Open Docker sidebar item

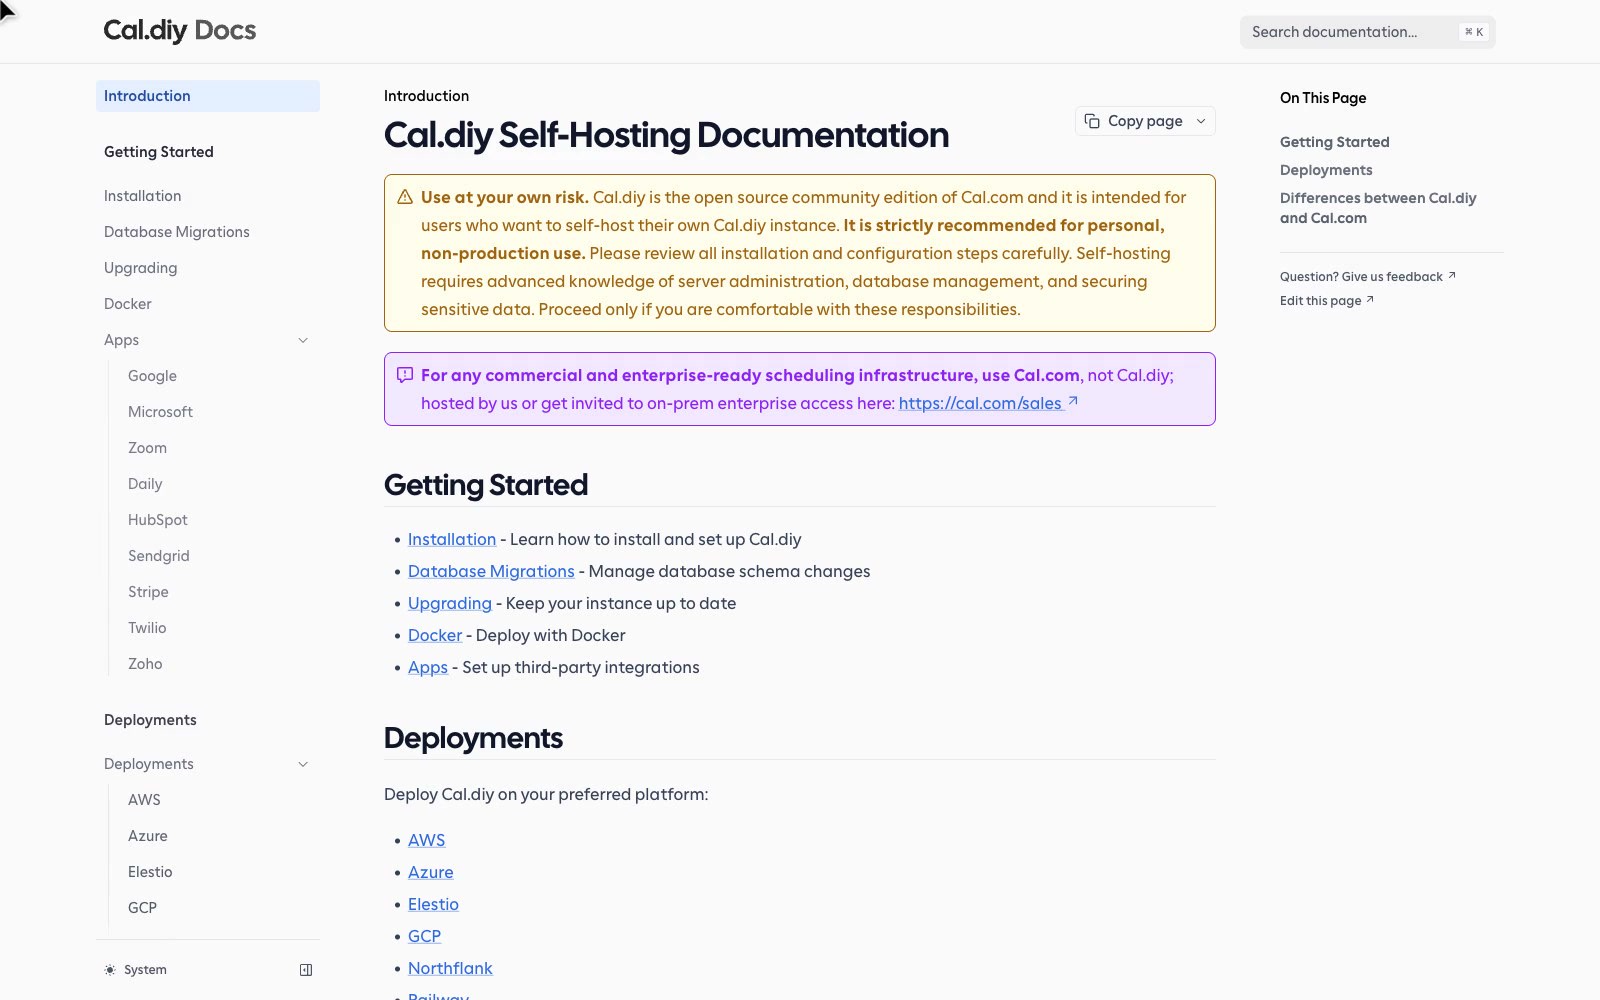[208, 304]
